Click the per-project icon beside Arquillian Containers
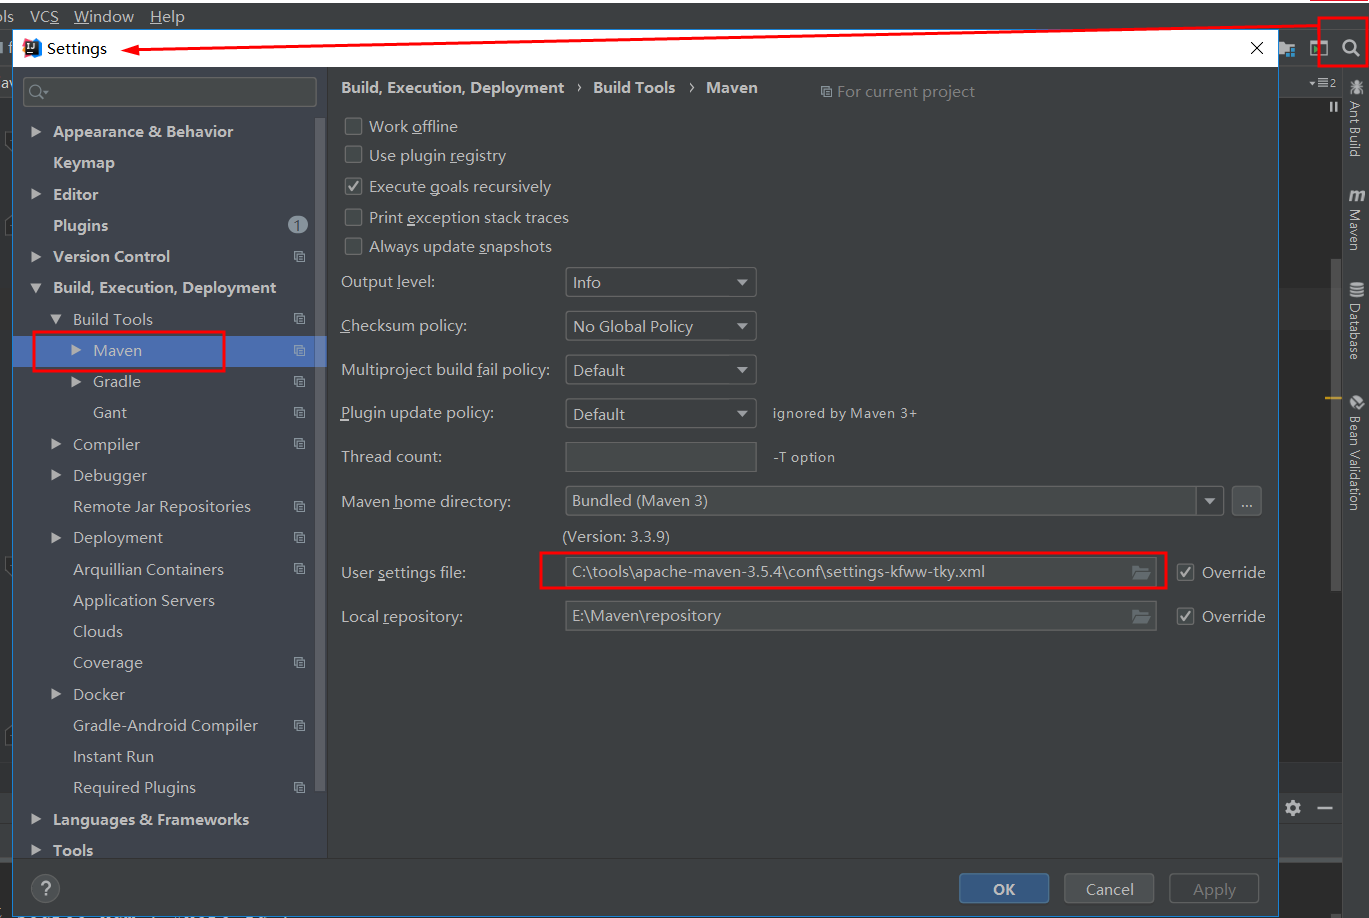 tap(299, 569)
